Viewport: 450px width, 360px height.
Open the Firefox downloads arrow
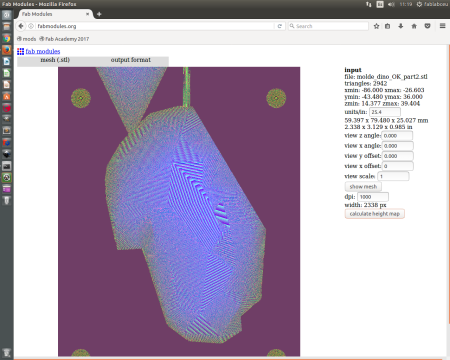pyautogui.click(x=401, y=26)
